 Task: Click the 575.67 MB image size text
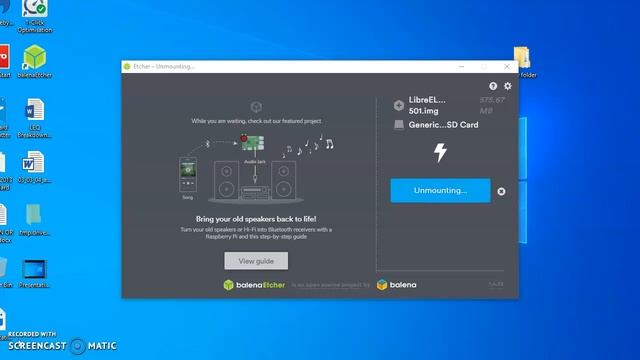[x=492, y=105]
